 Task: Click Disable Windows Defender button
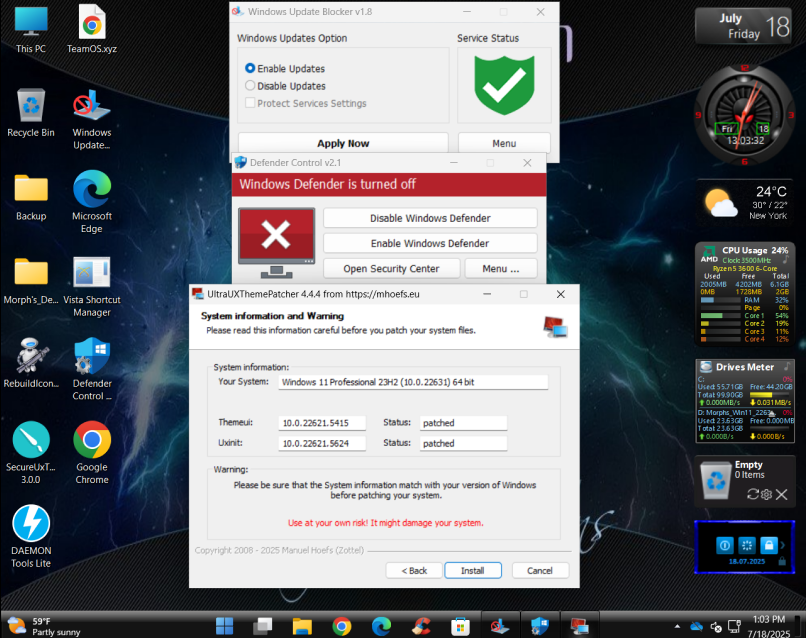click(430, 218)
